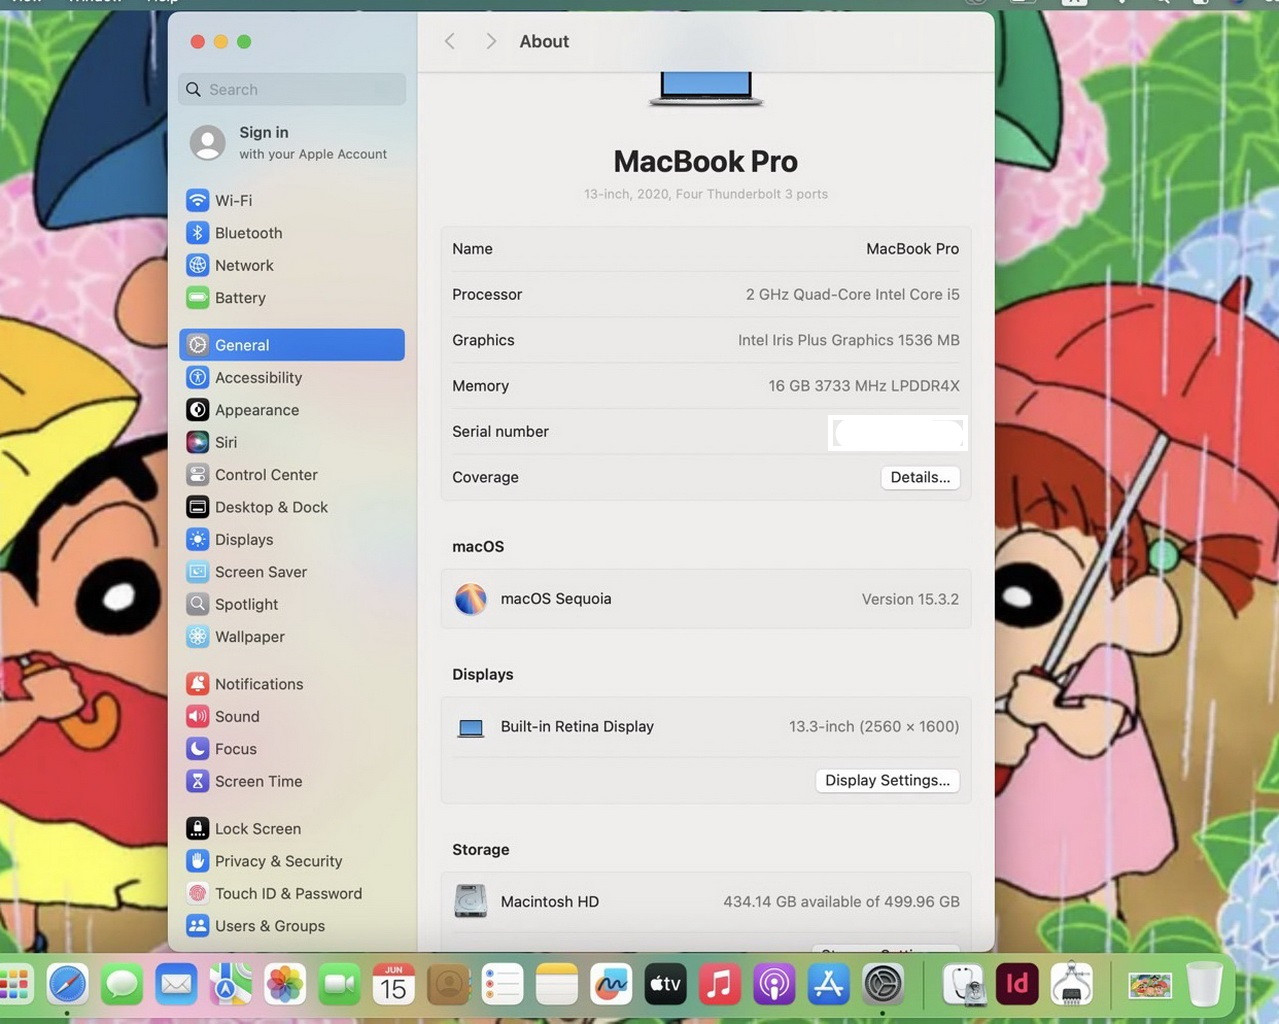Go to Notifications settings
This screenshot has width=1279, height=1024.
point(292,684)
